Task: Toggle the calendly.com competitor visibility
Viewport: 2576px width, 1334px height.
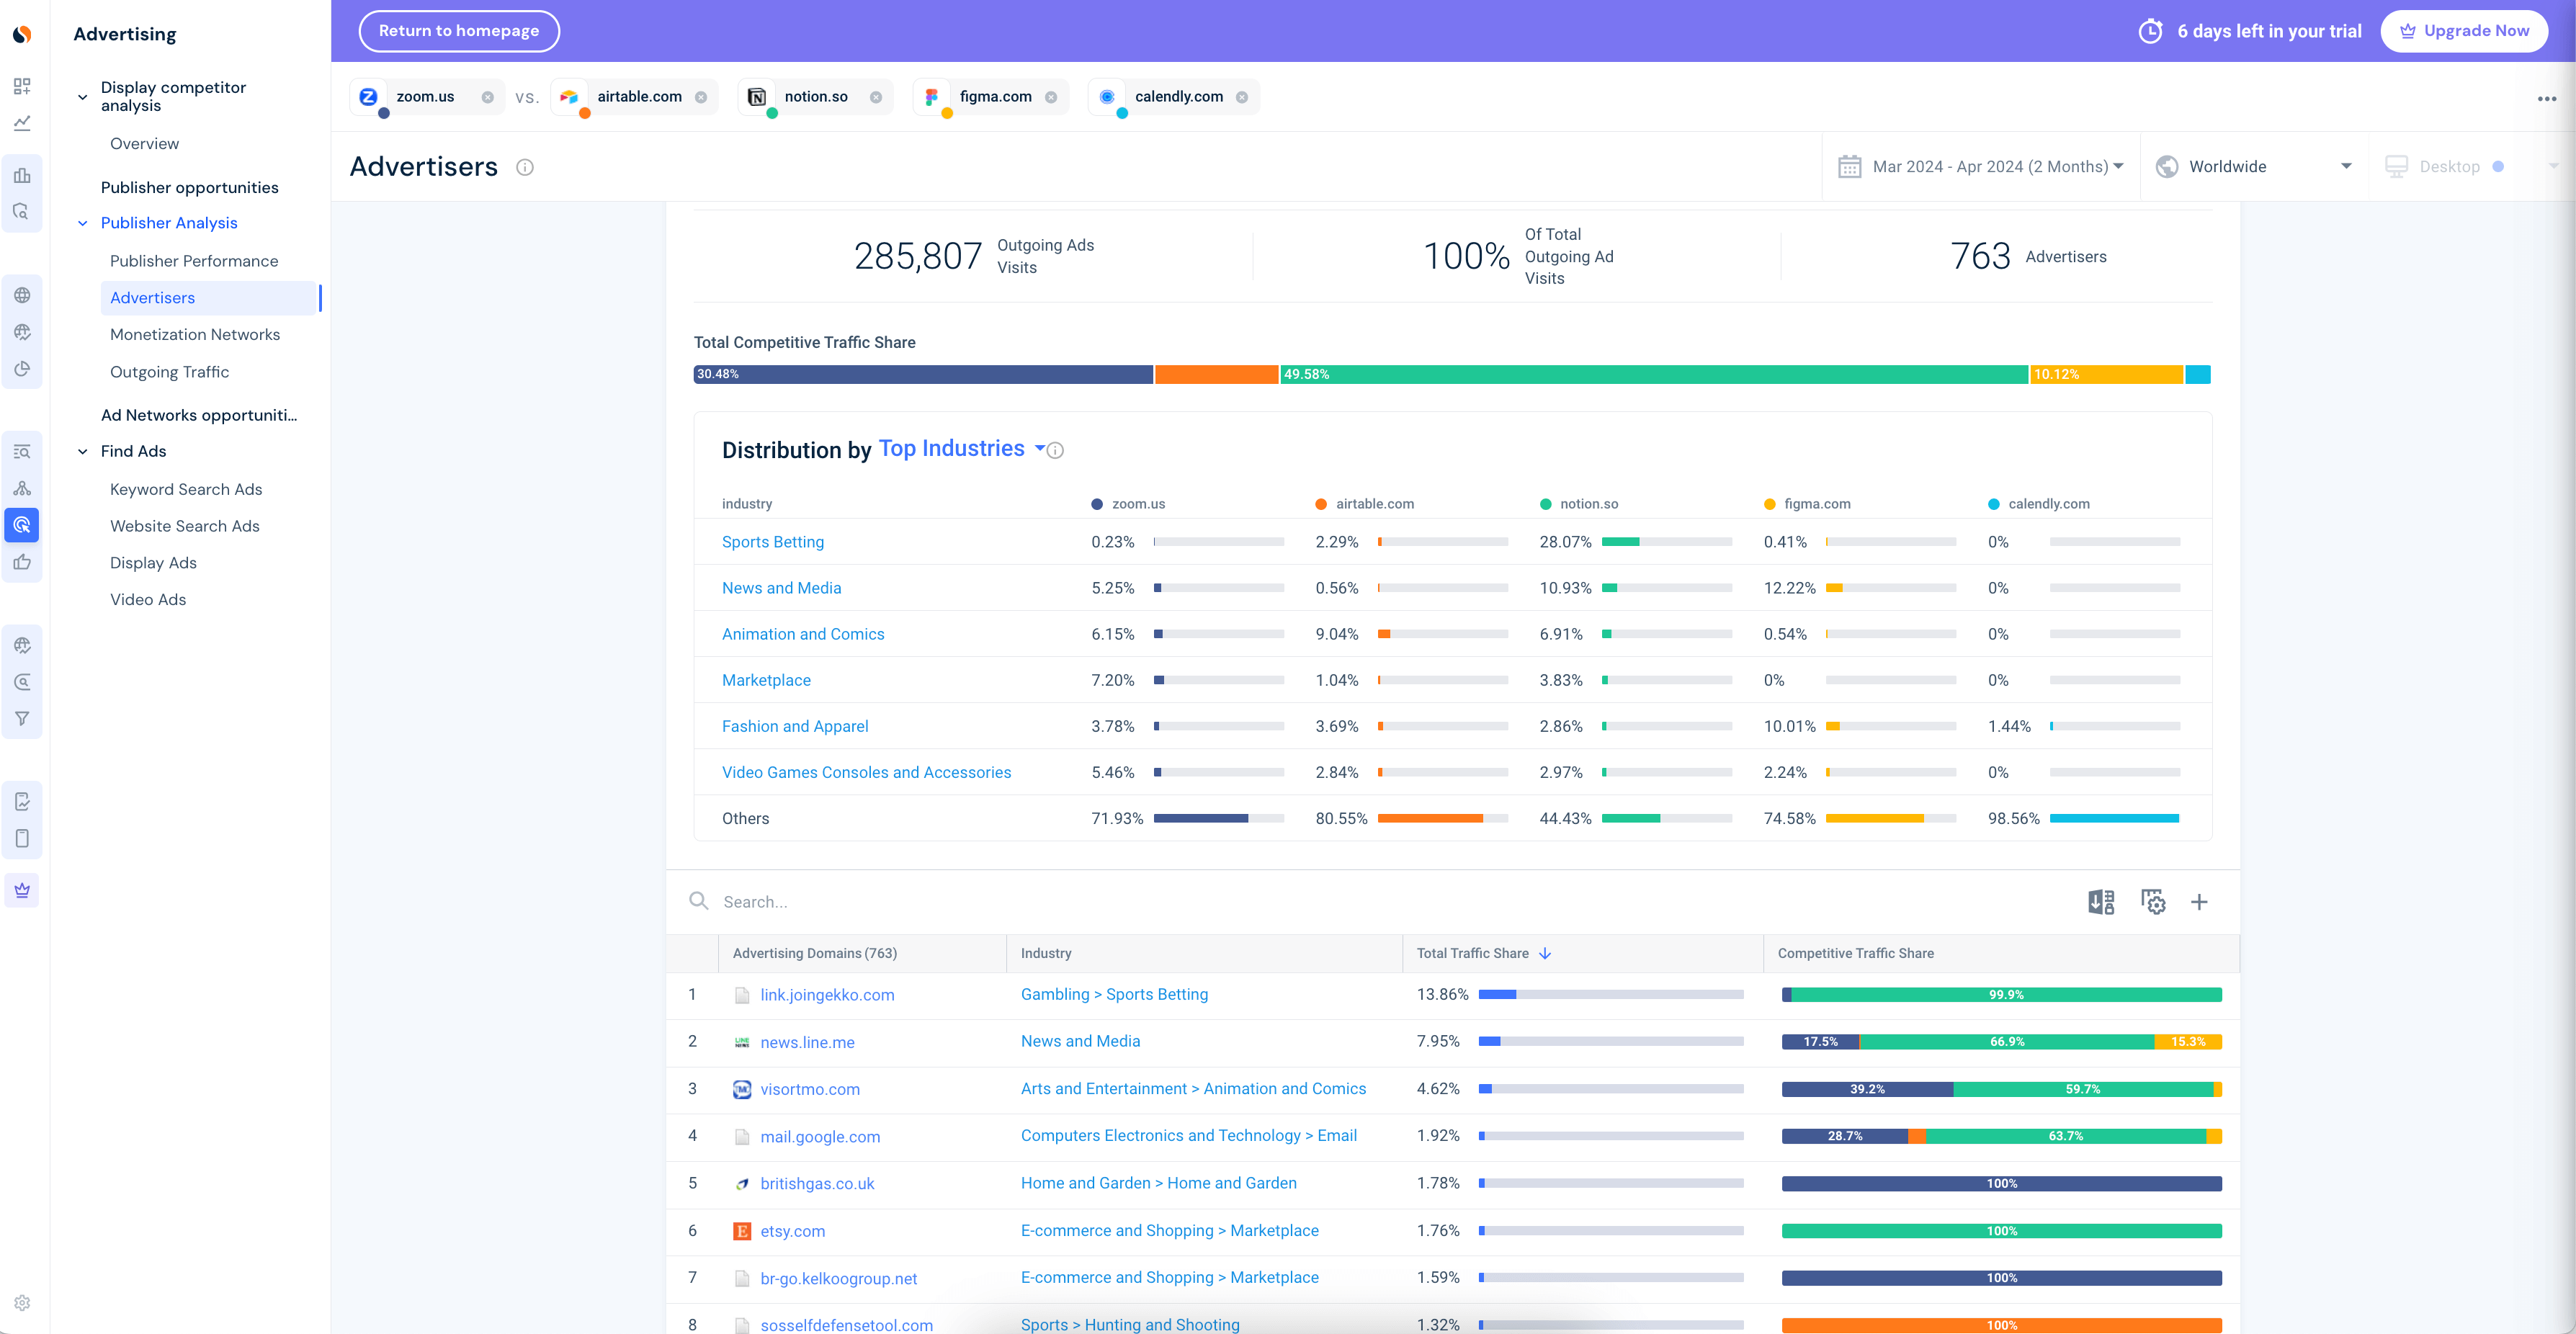Action: click(x=1122, y=111)
